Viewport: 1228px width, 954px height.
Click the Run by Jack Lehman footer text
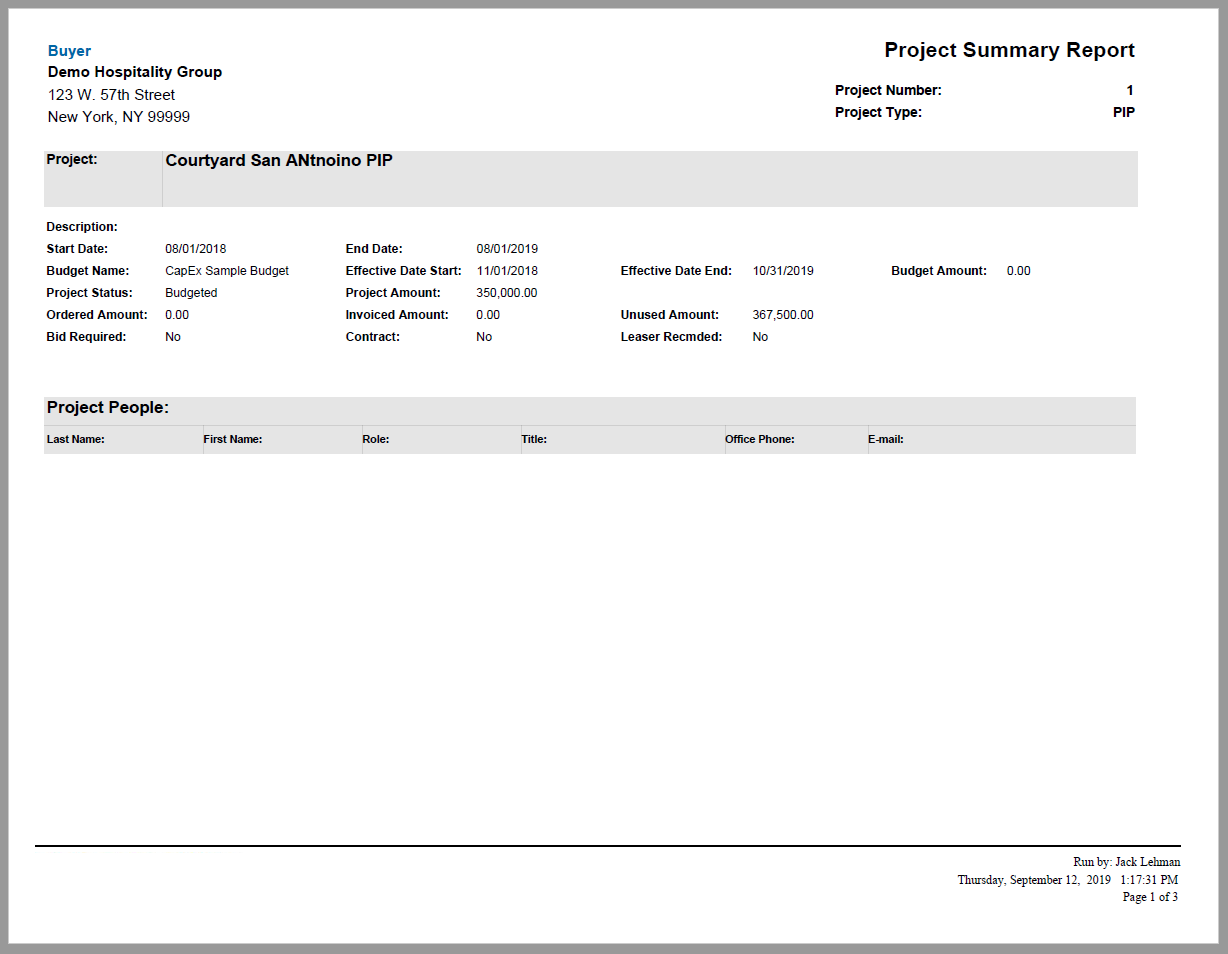click(x=1125, y=861)
